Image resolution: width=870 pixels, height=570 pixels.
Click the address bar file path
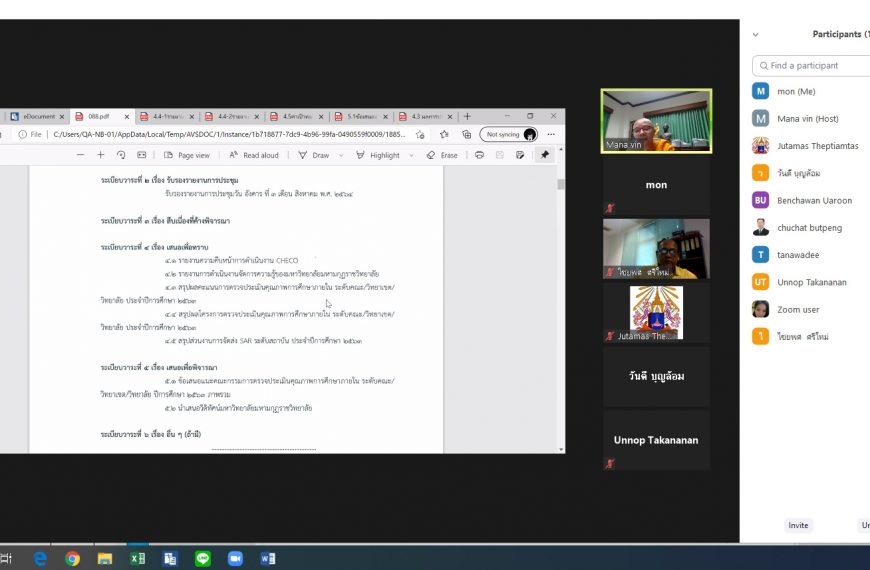[229, 134]
